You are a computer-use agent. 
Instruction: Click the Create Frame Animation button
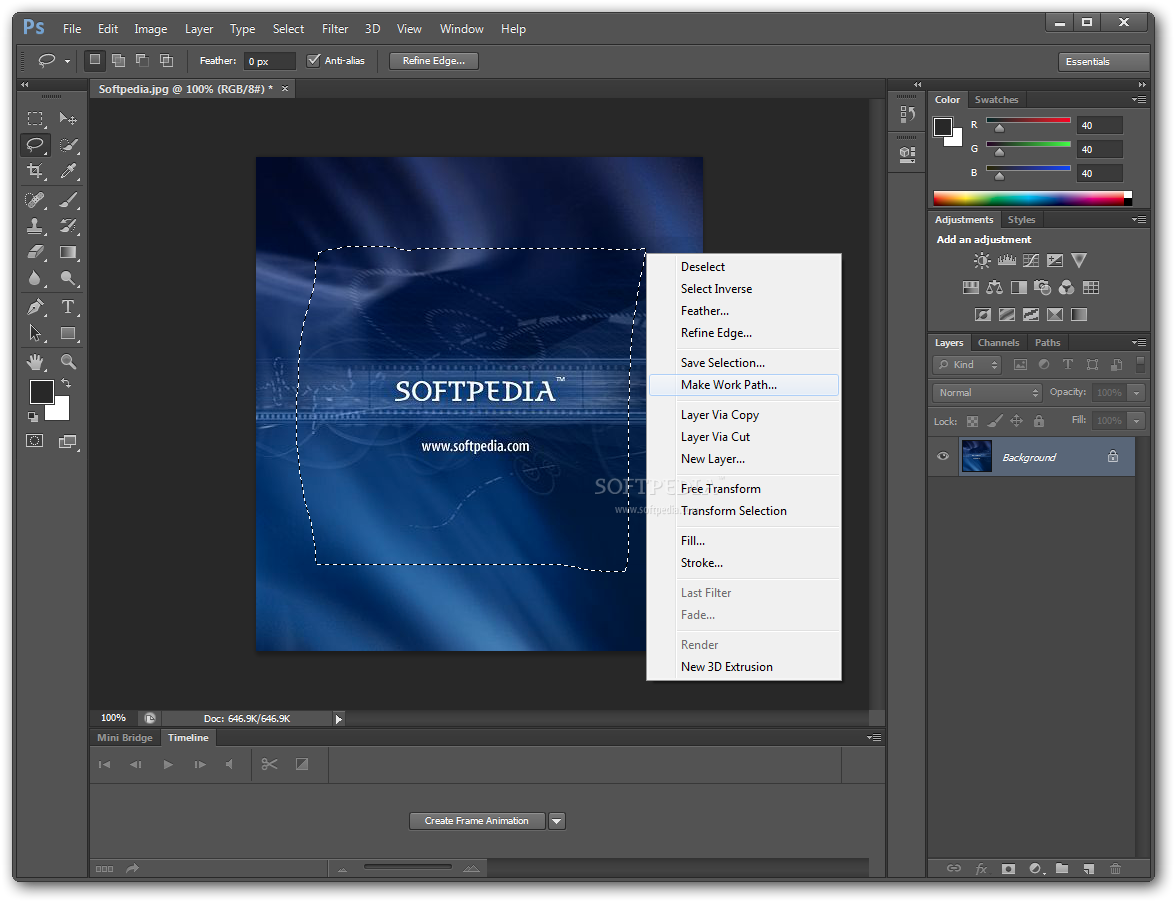coord(477,821)
